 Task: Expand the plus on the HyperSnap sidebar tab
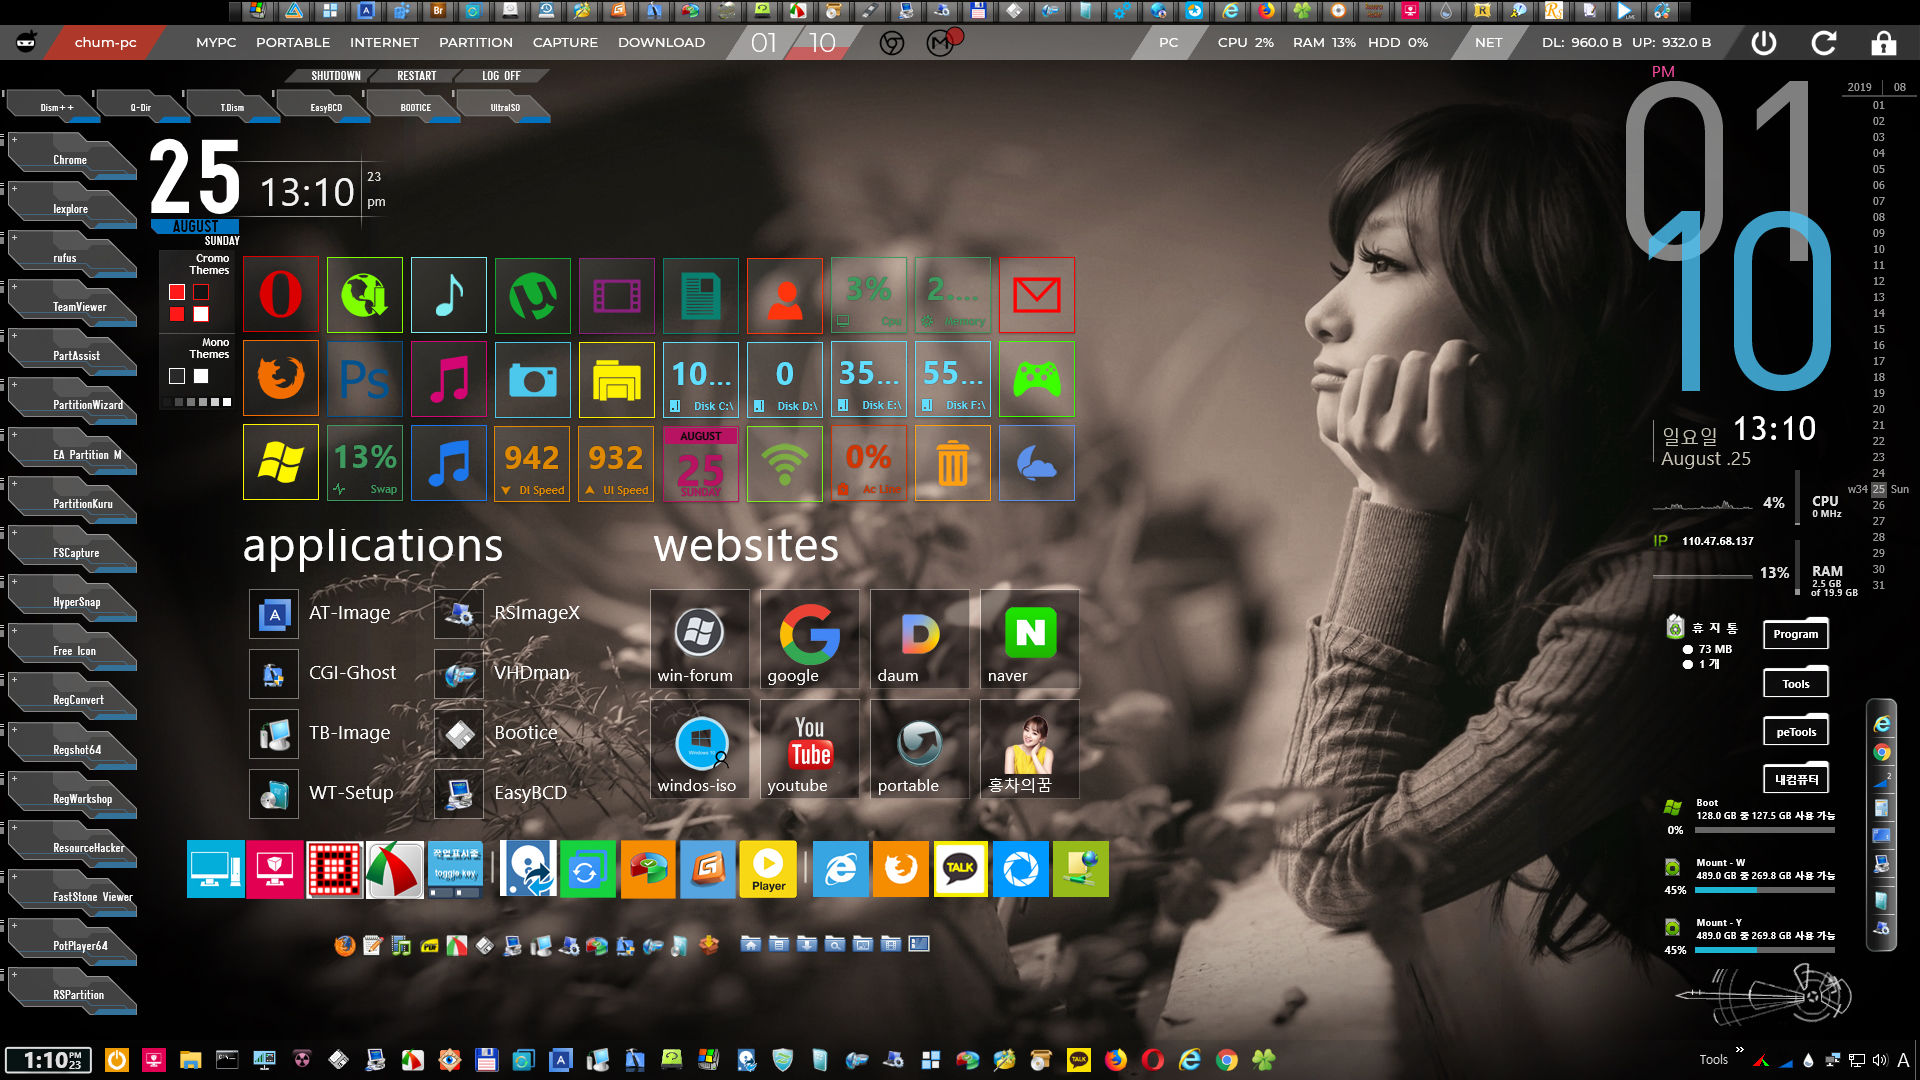click(14, 581)
